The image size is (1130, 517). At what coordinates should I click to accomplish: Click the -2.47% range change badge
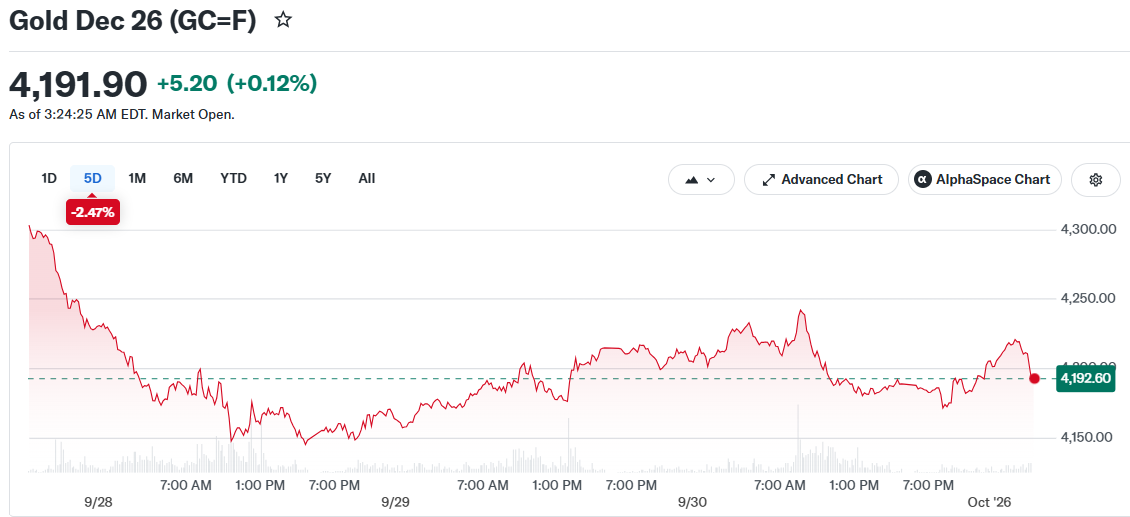pyautogui.click(x=93, y=213)
